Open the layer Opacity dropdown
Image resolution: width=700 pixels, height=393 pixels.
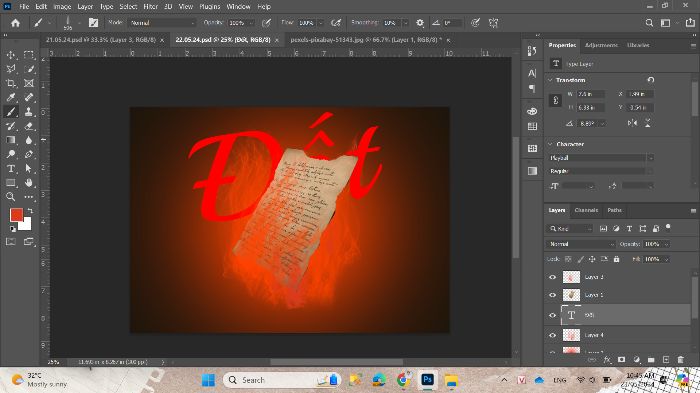(x=667, y=244)
